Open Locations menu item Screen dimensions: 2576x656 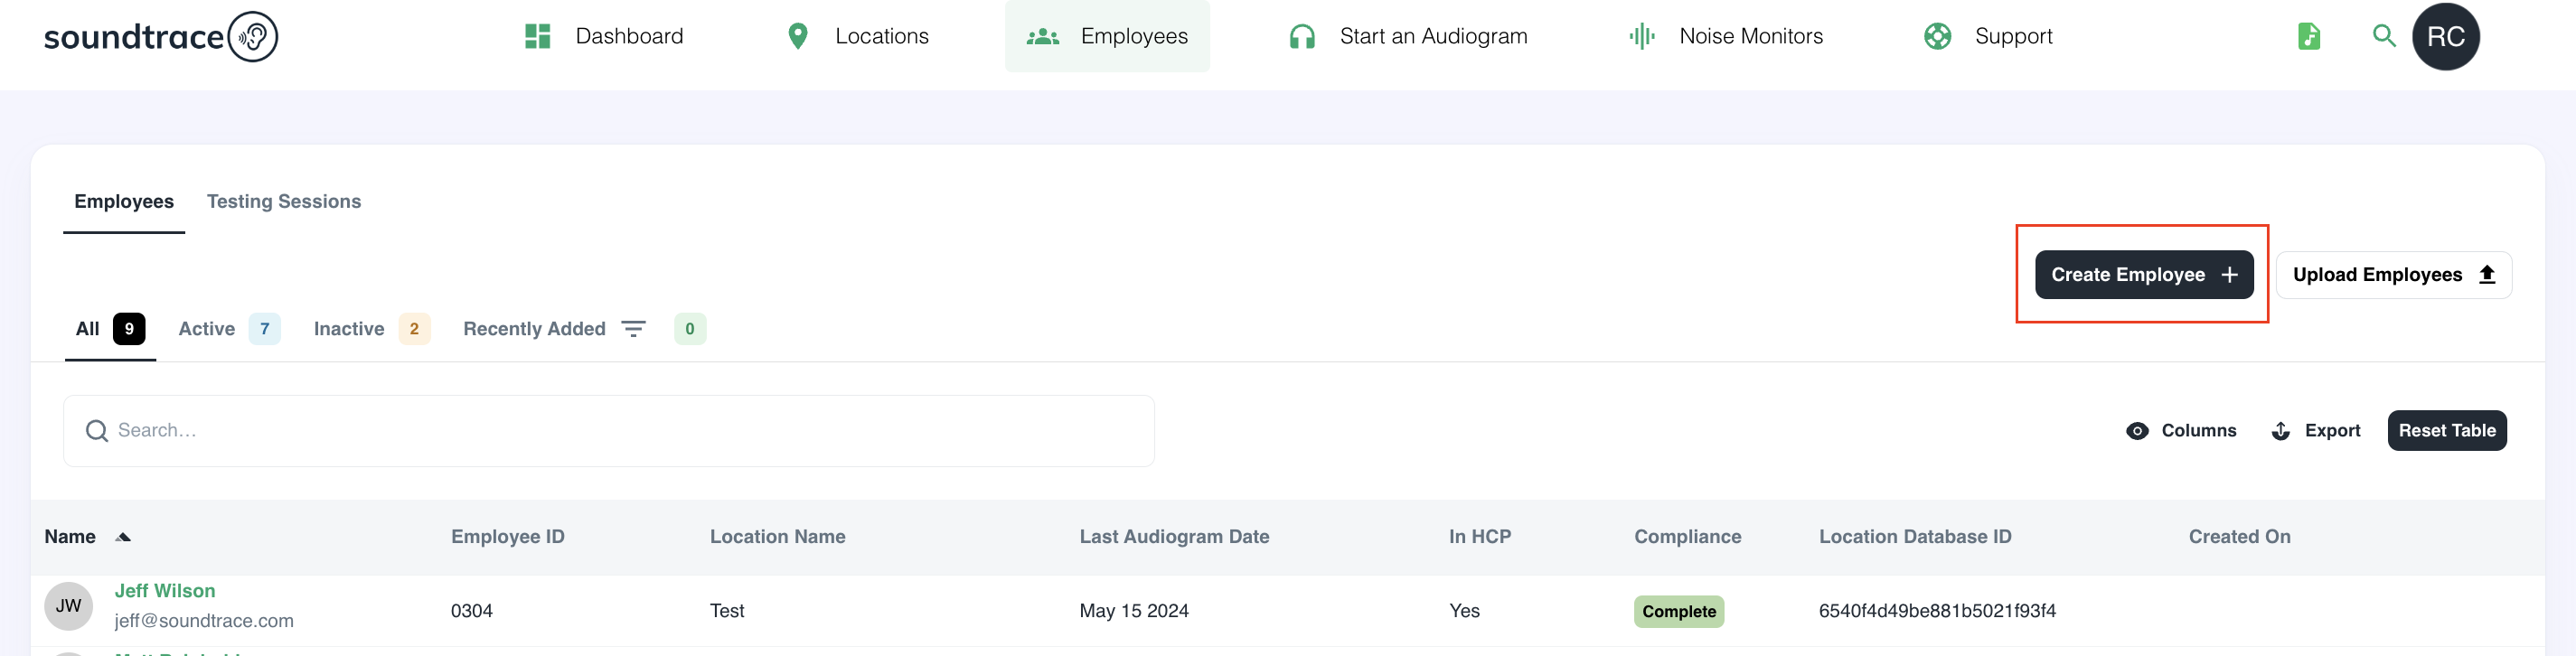click(x=858, y=37)
